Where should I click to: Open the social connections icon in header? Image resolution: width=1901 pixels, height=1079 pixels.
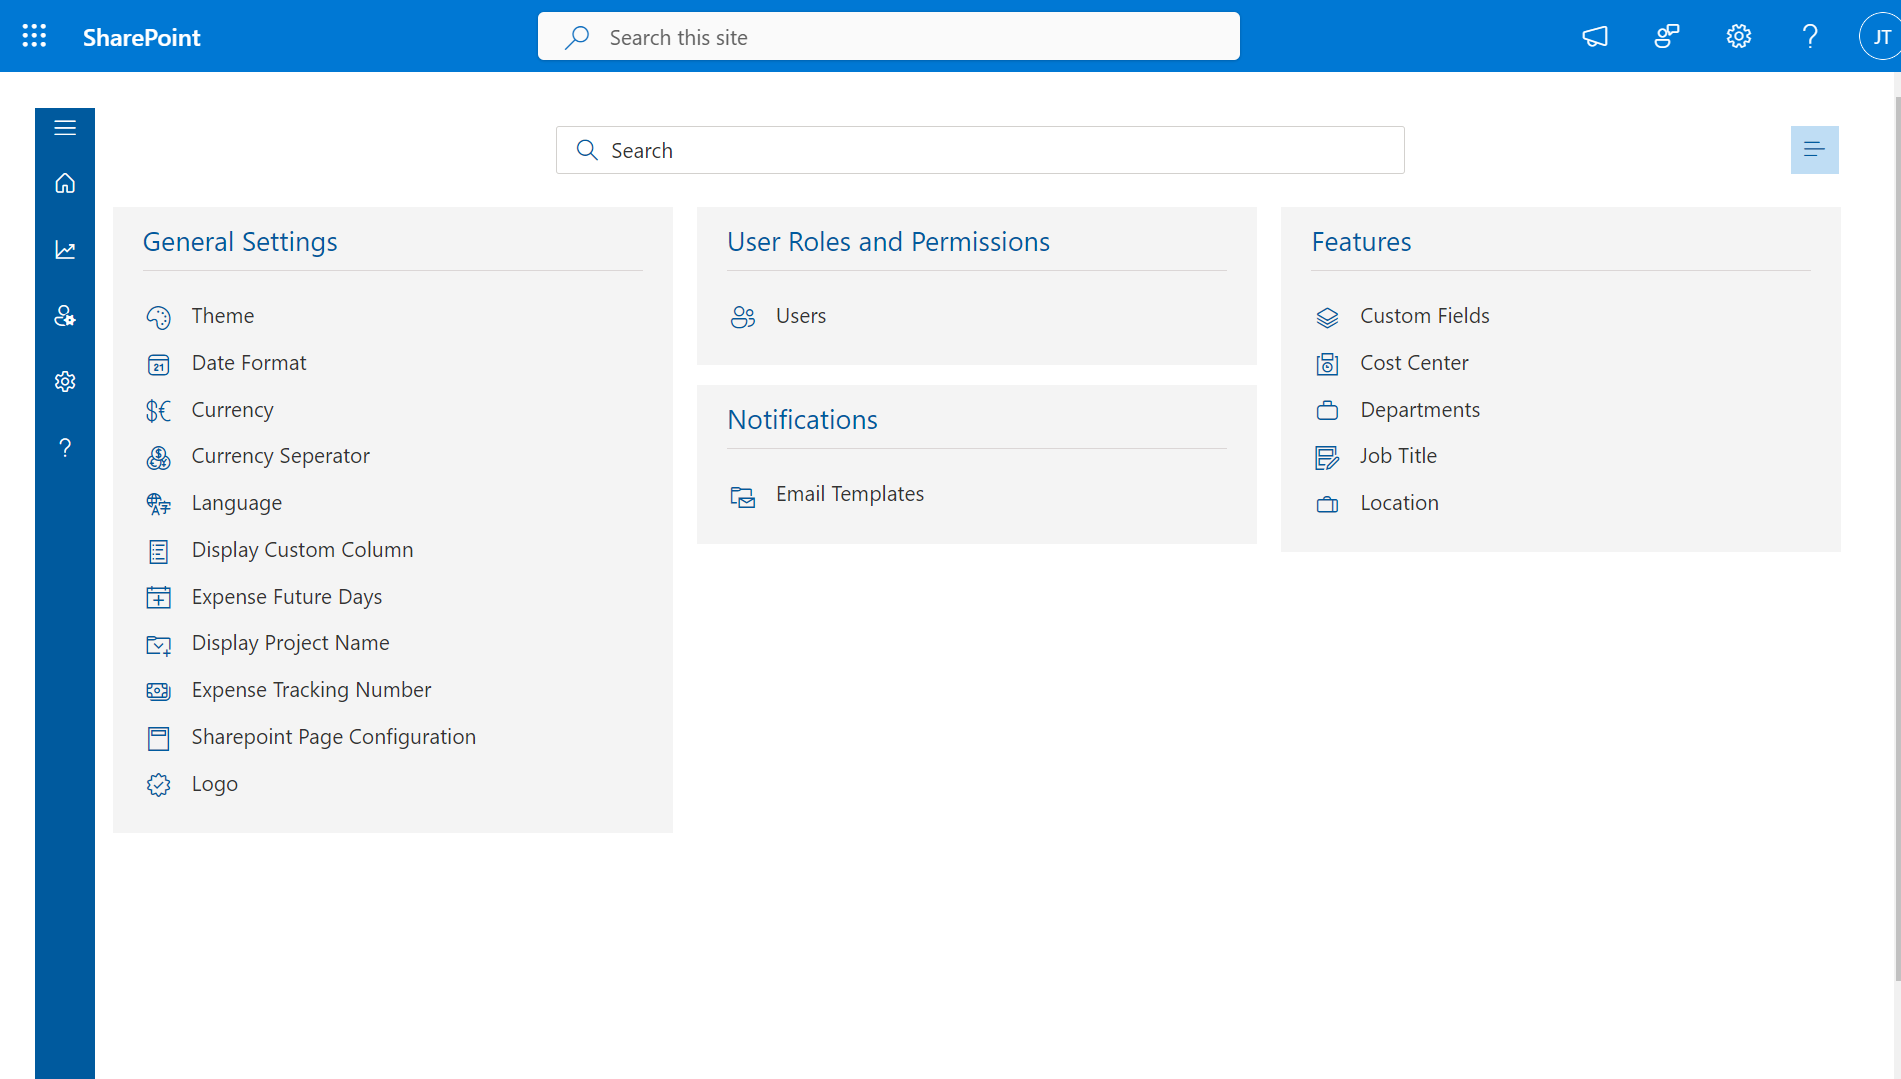(1667, 37)
